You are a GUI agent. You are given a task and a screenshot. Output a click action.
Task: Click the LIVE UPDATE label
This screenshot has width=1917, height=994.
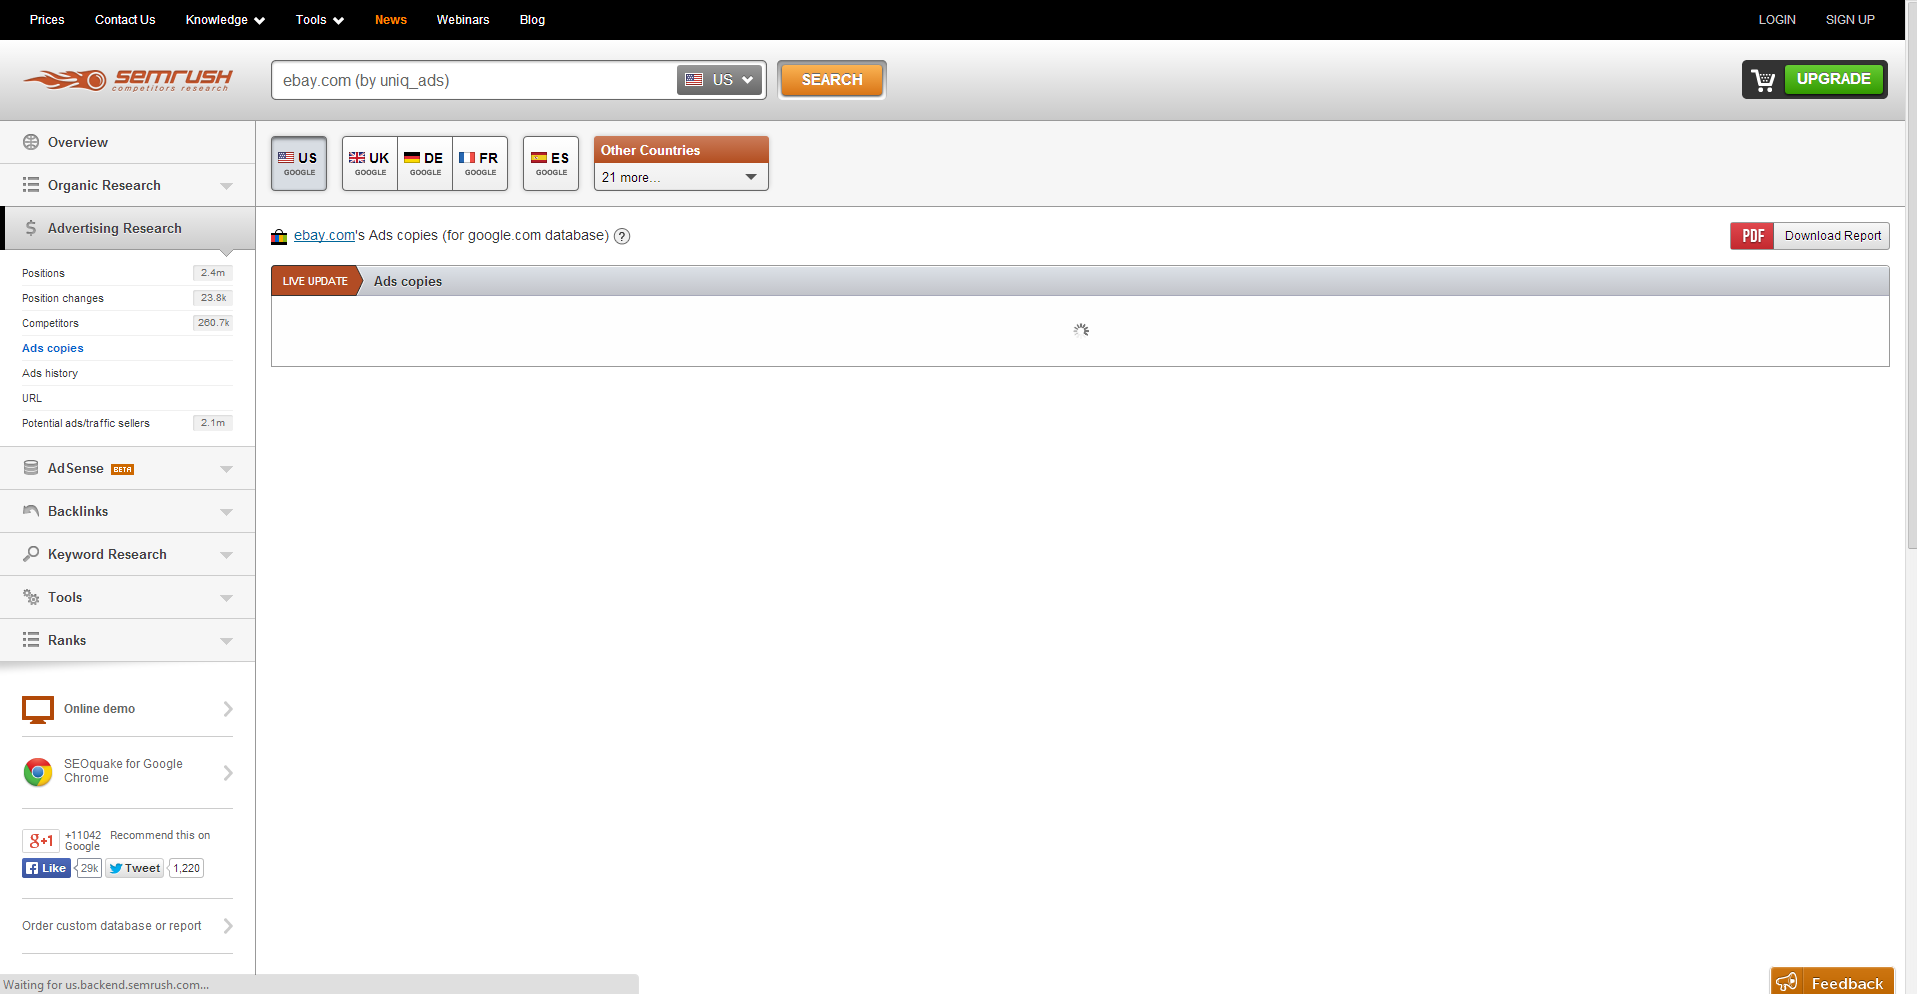[315, 281]
